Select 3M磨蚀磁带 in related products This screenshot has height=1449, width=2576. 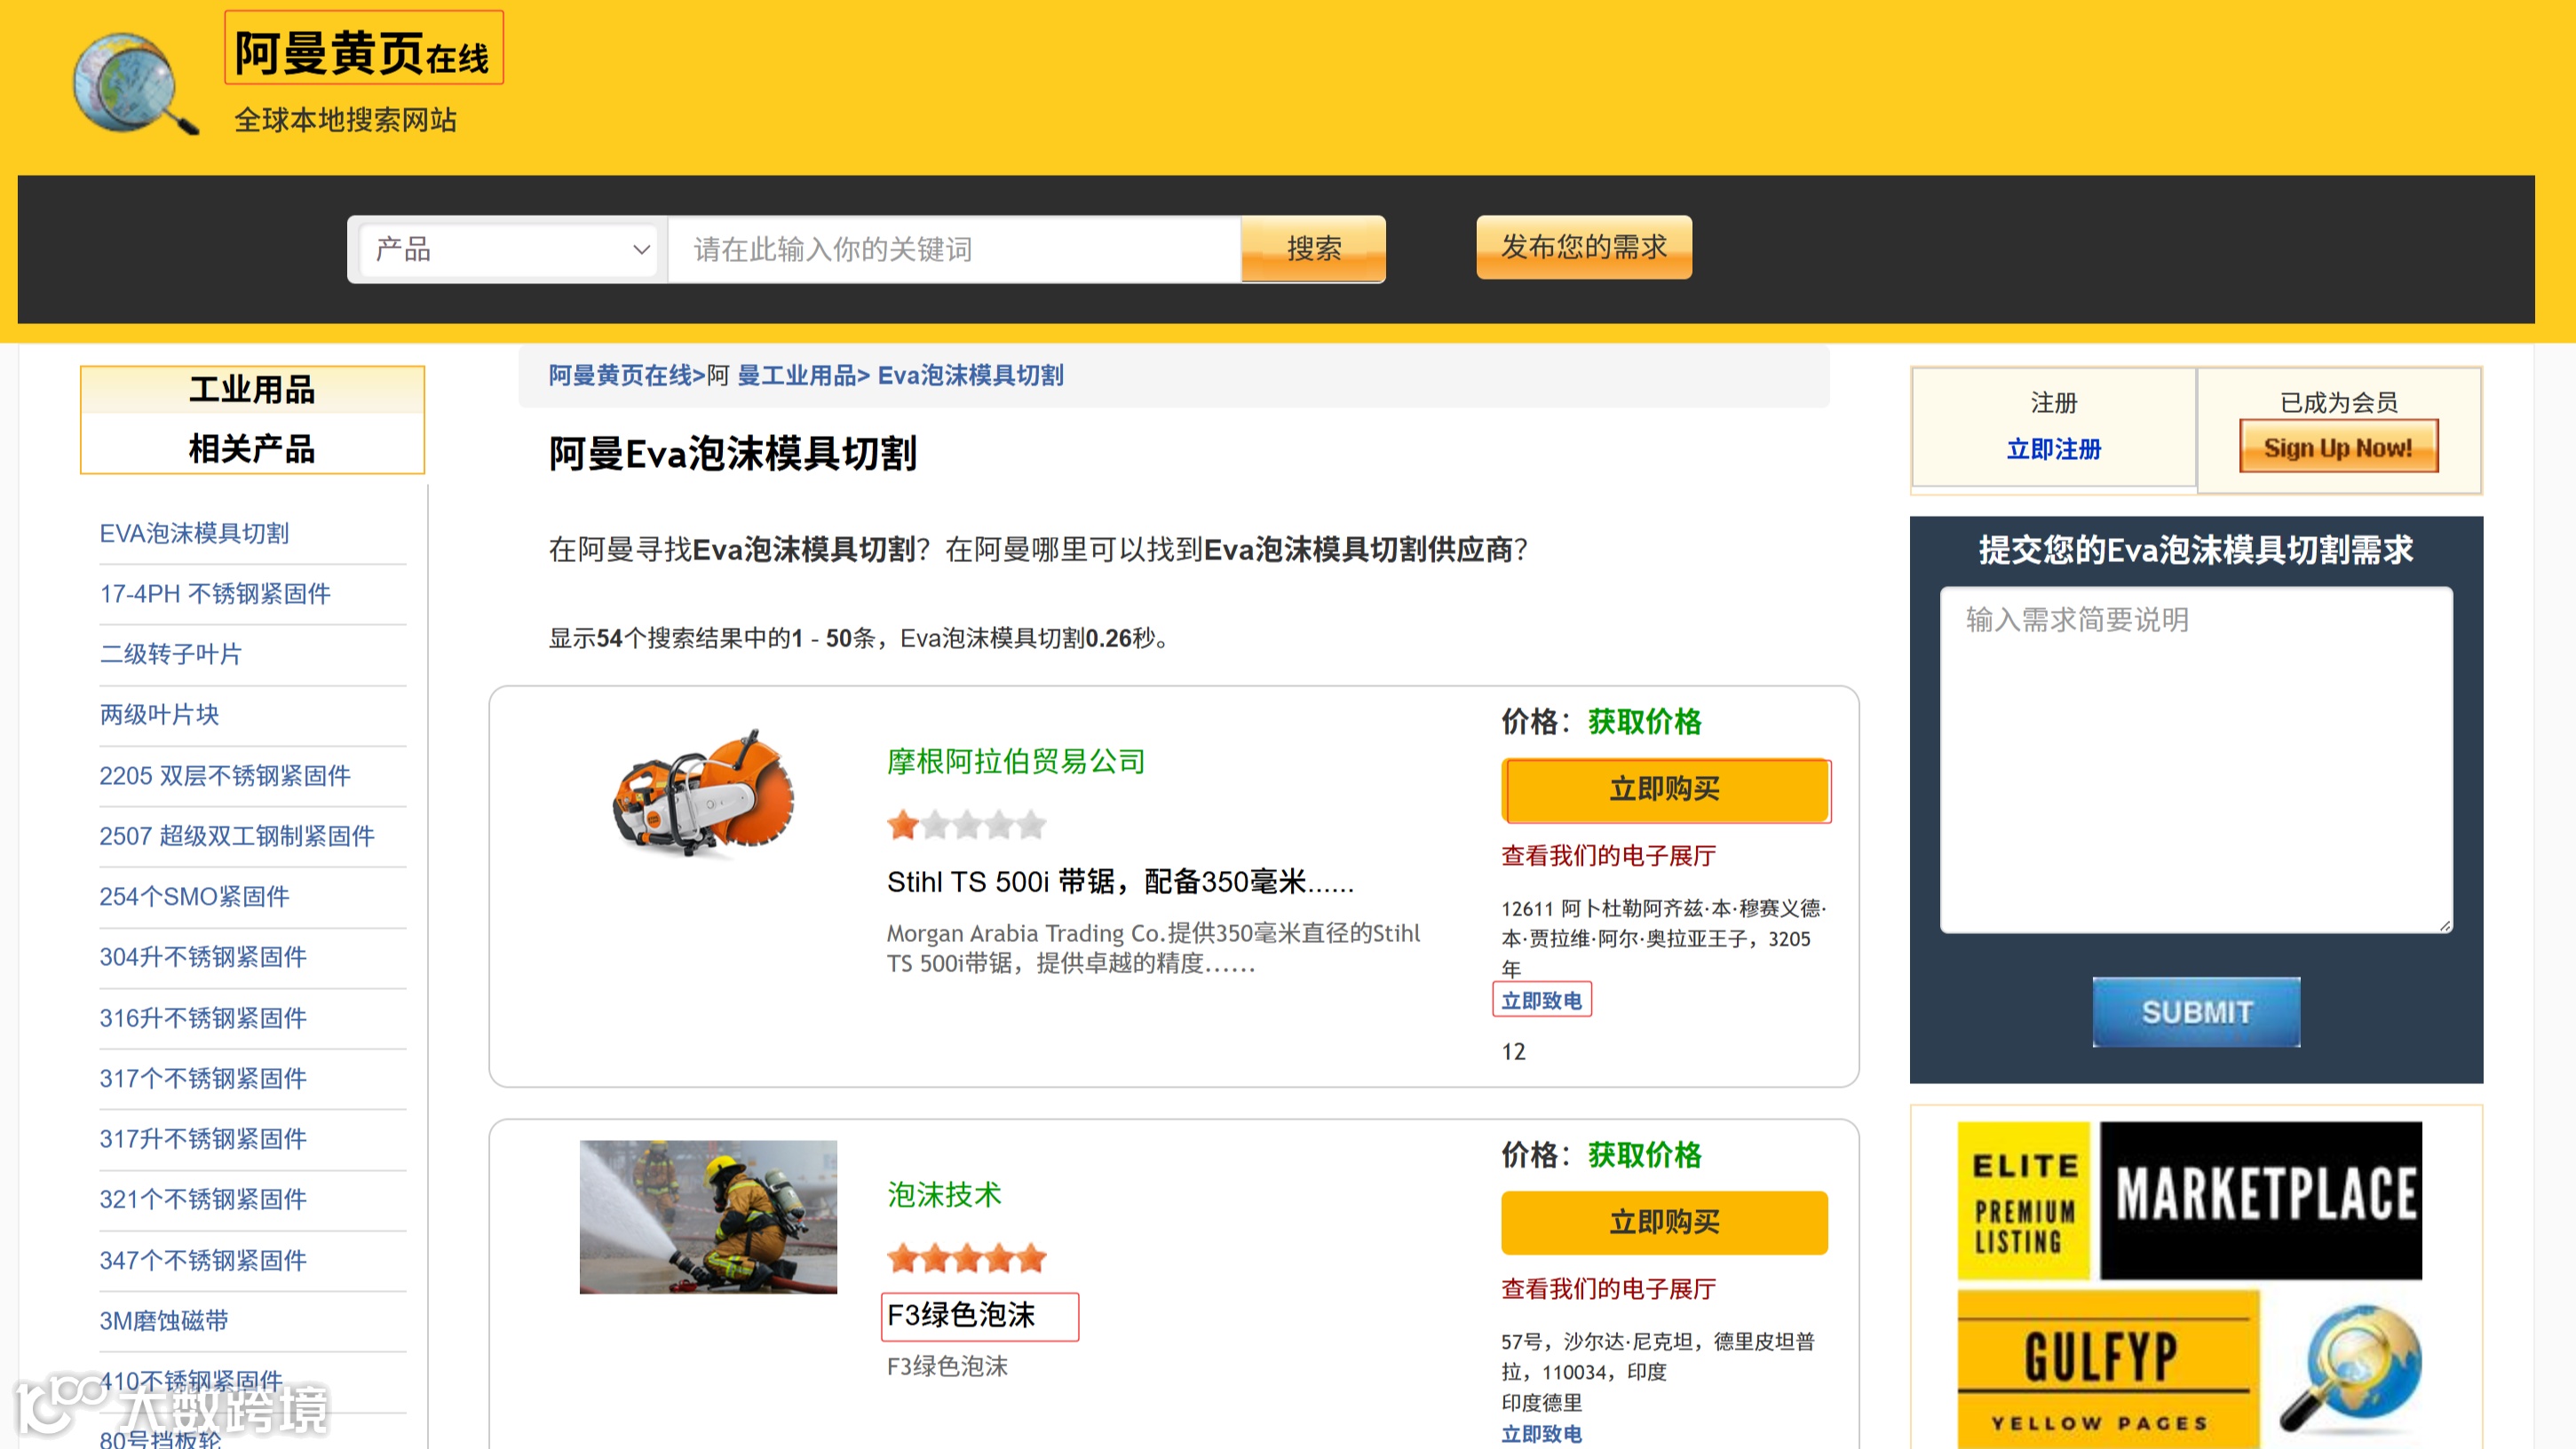pos(164,1320)
